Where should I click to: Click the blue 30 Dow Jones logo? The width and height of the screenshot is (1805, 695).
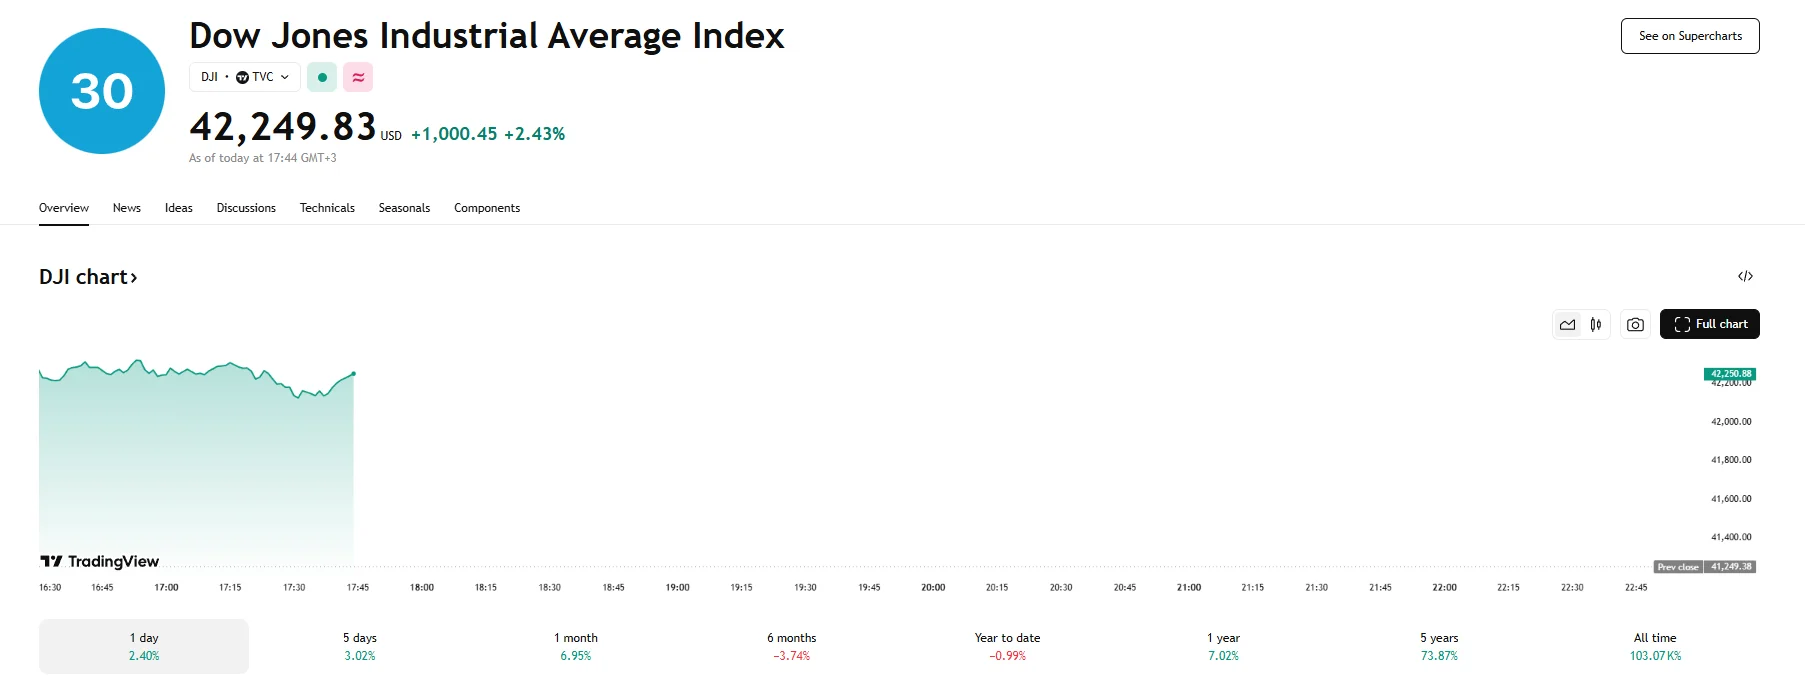tap(102, 91)
